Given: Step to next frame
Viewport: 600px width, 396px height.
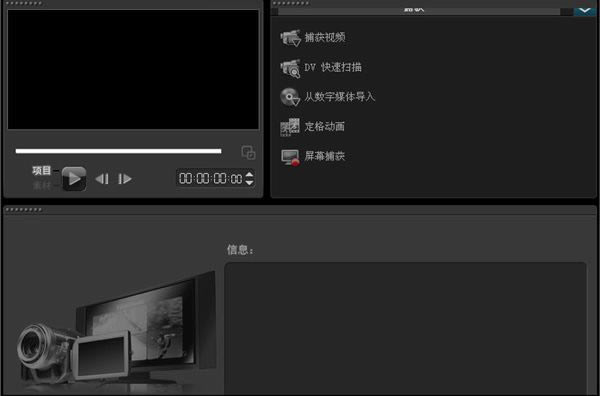Looking at the screenshot, I should point(125,179).
